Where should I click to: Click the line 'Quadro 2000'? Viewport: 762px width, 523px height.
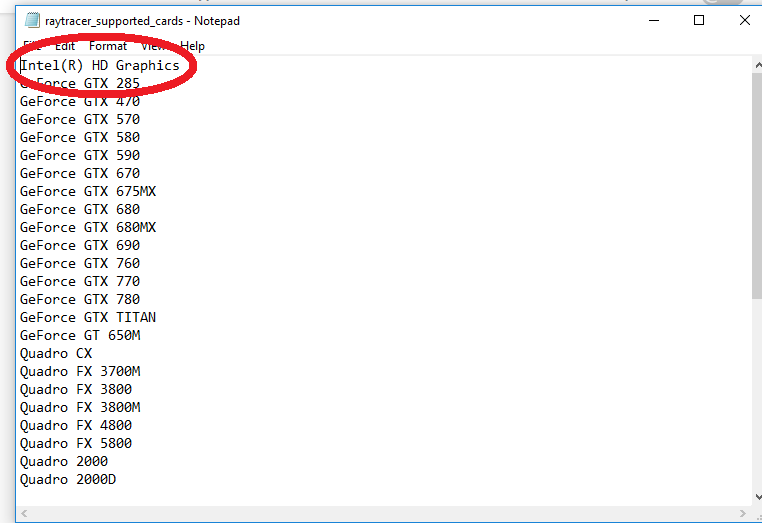pyautogui.click(x=64, y=461)
